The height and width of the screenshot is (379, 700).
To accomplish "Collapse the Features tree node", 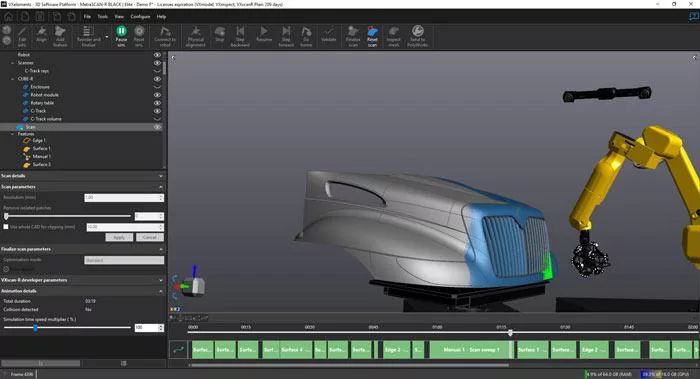I will tap(12, 134).
